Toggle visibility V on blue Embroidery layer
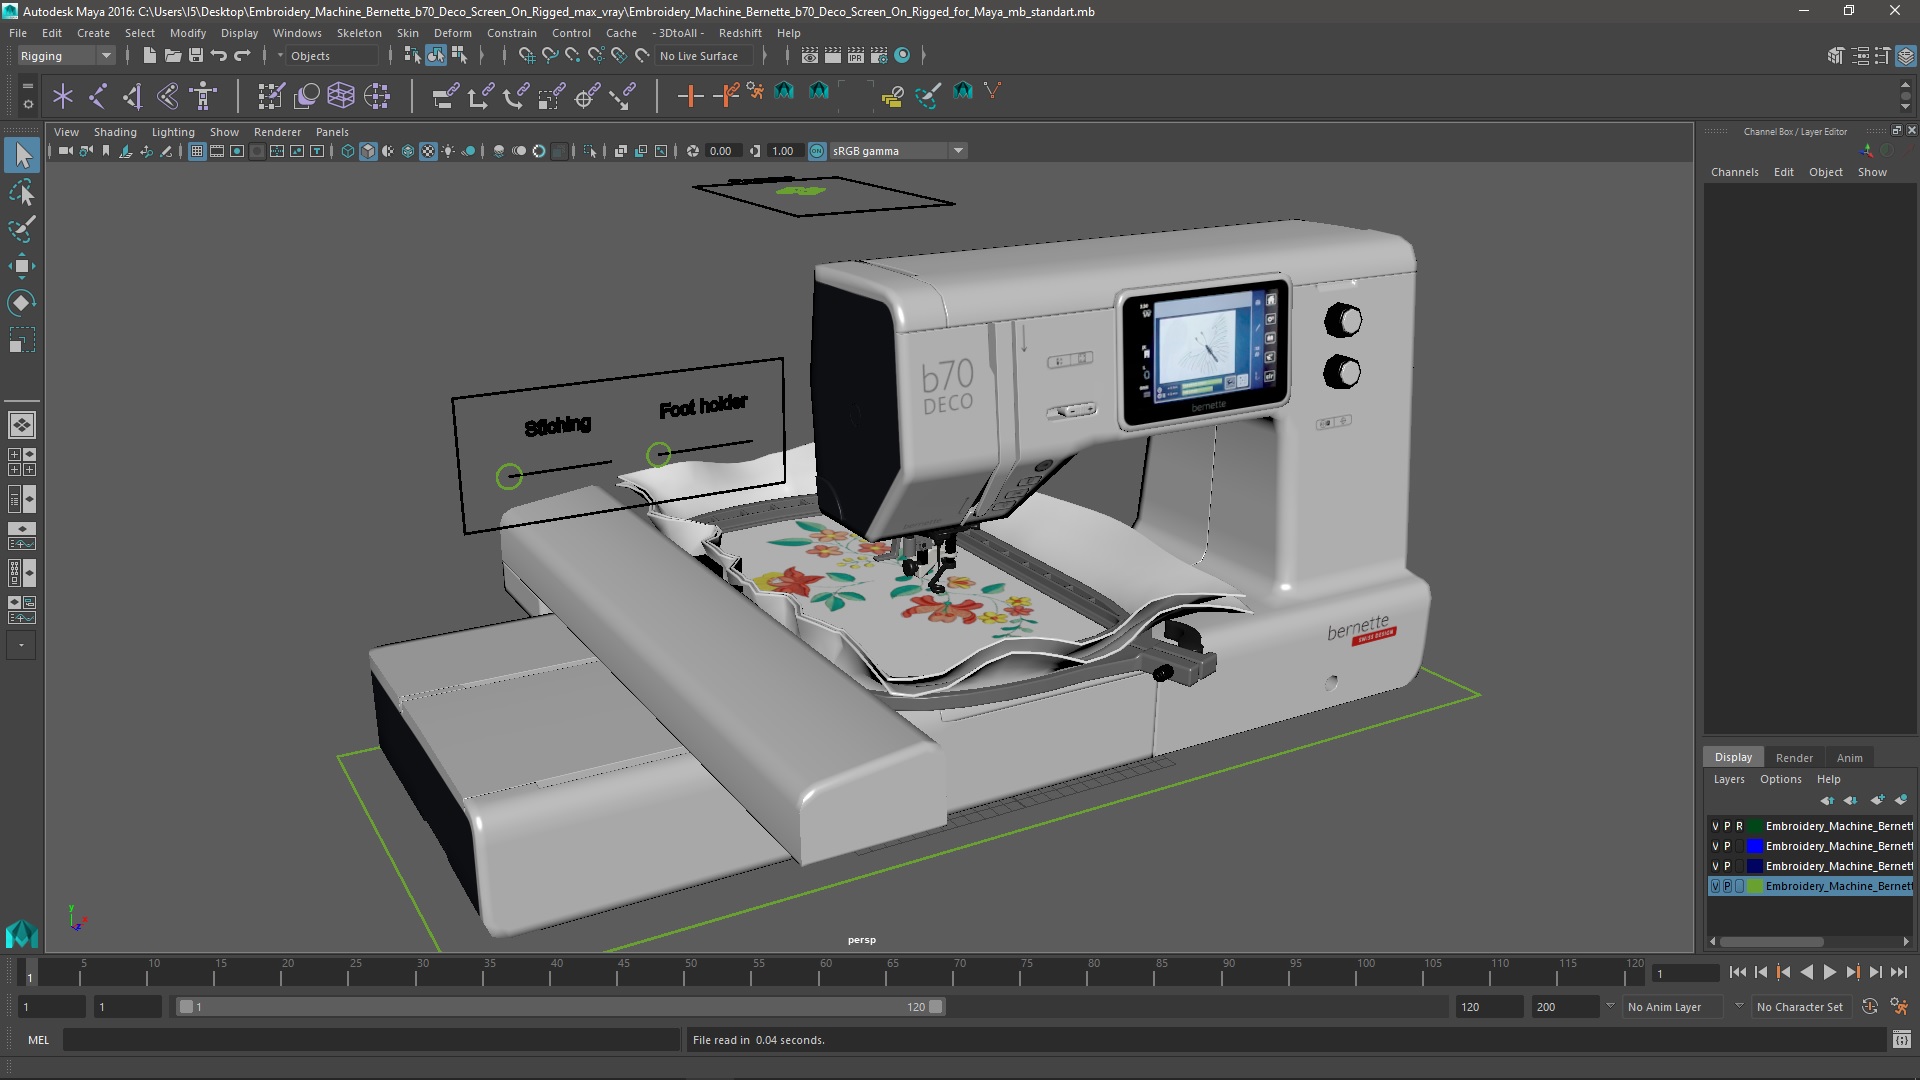 tap(1715, 846)
